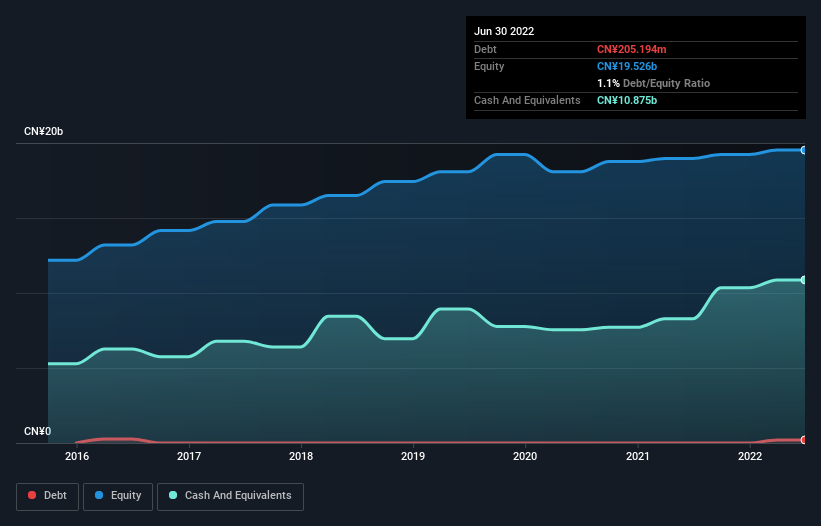Click the 2020 x-axis label
This screenshot has width=821, height=526.
click(525, 456)
